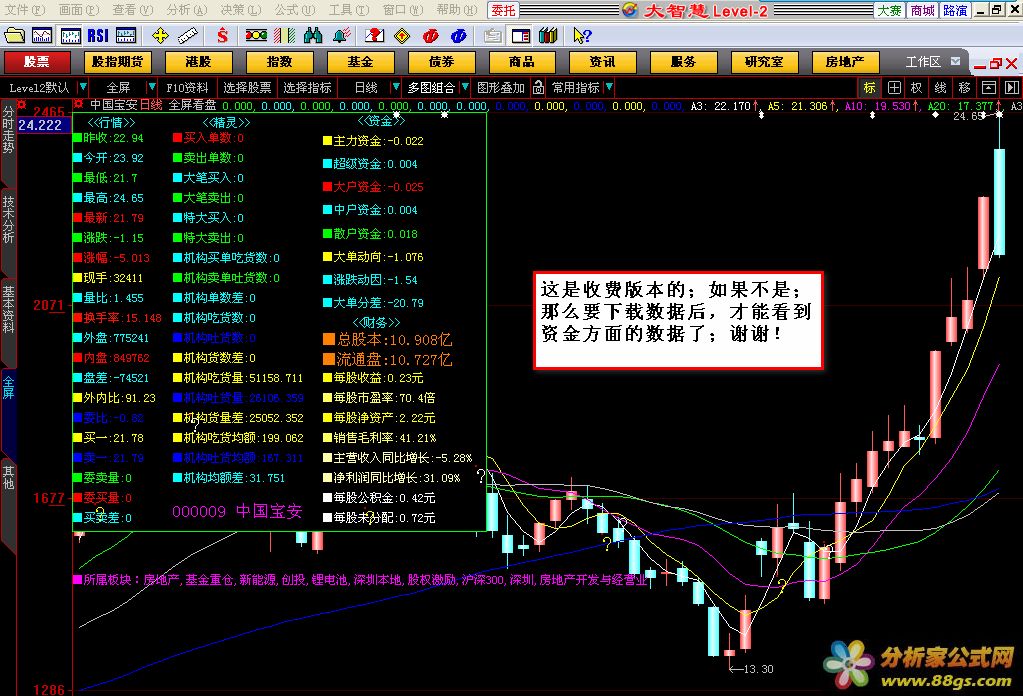The height and width of the screenshot is (696, 1023).
Task: Open the 查看(V) menu
Action: pos(132,10)
